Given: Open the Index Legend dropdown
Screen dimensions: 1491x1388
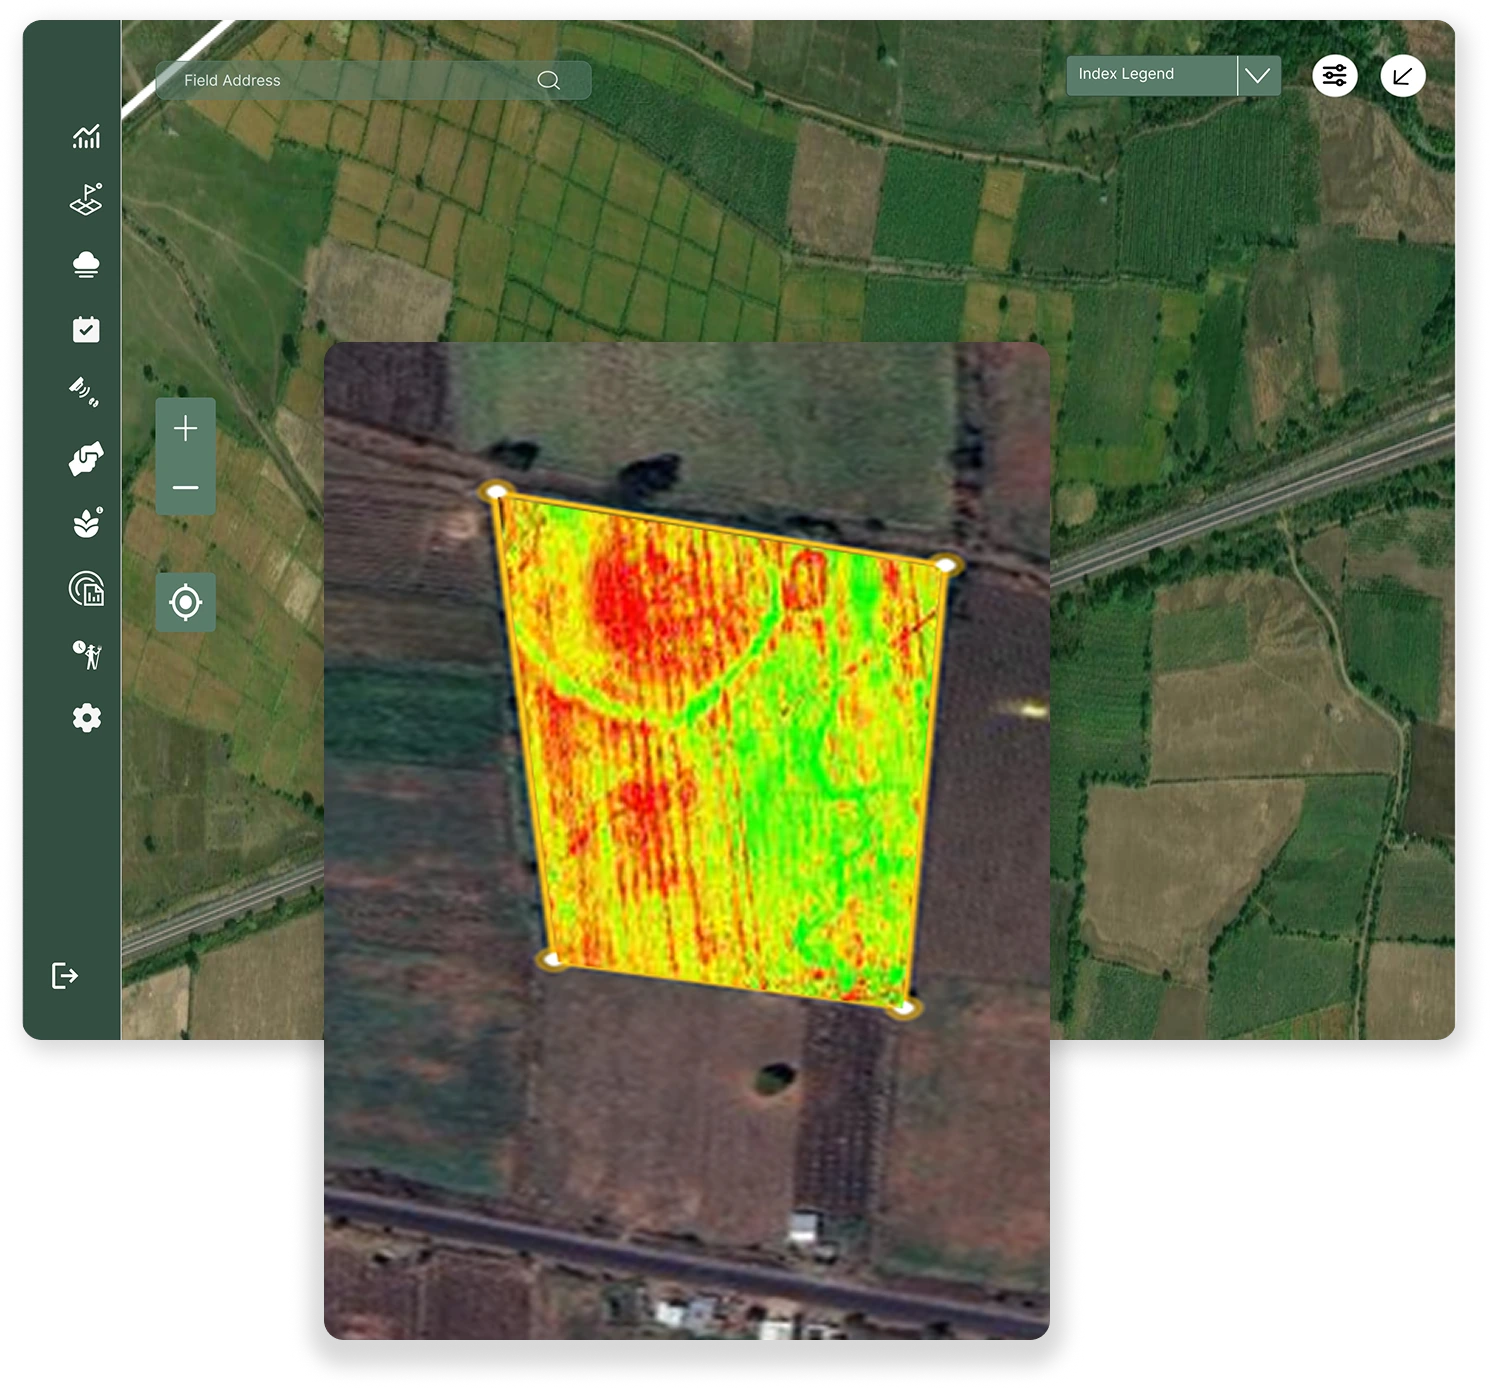Looking at the screenshot, I should coord(1173,75).
